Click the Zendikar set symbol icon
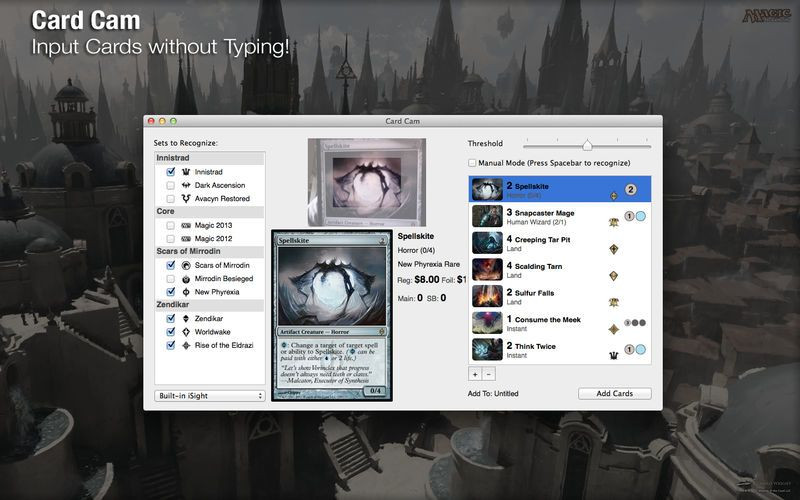The height and width of the screenshot is (500, 800). 186,318
